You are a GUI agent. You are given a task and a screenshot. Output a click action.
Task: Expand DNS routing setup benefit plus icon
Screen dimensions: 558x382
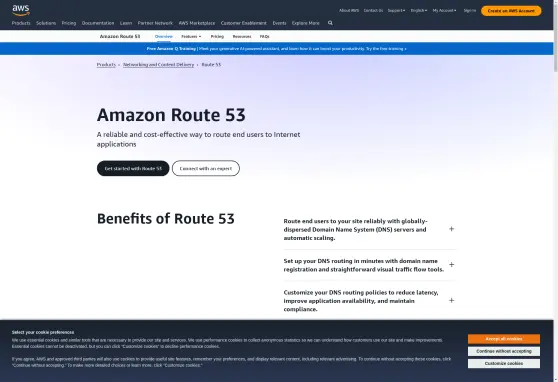(x=452, y=265)
